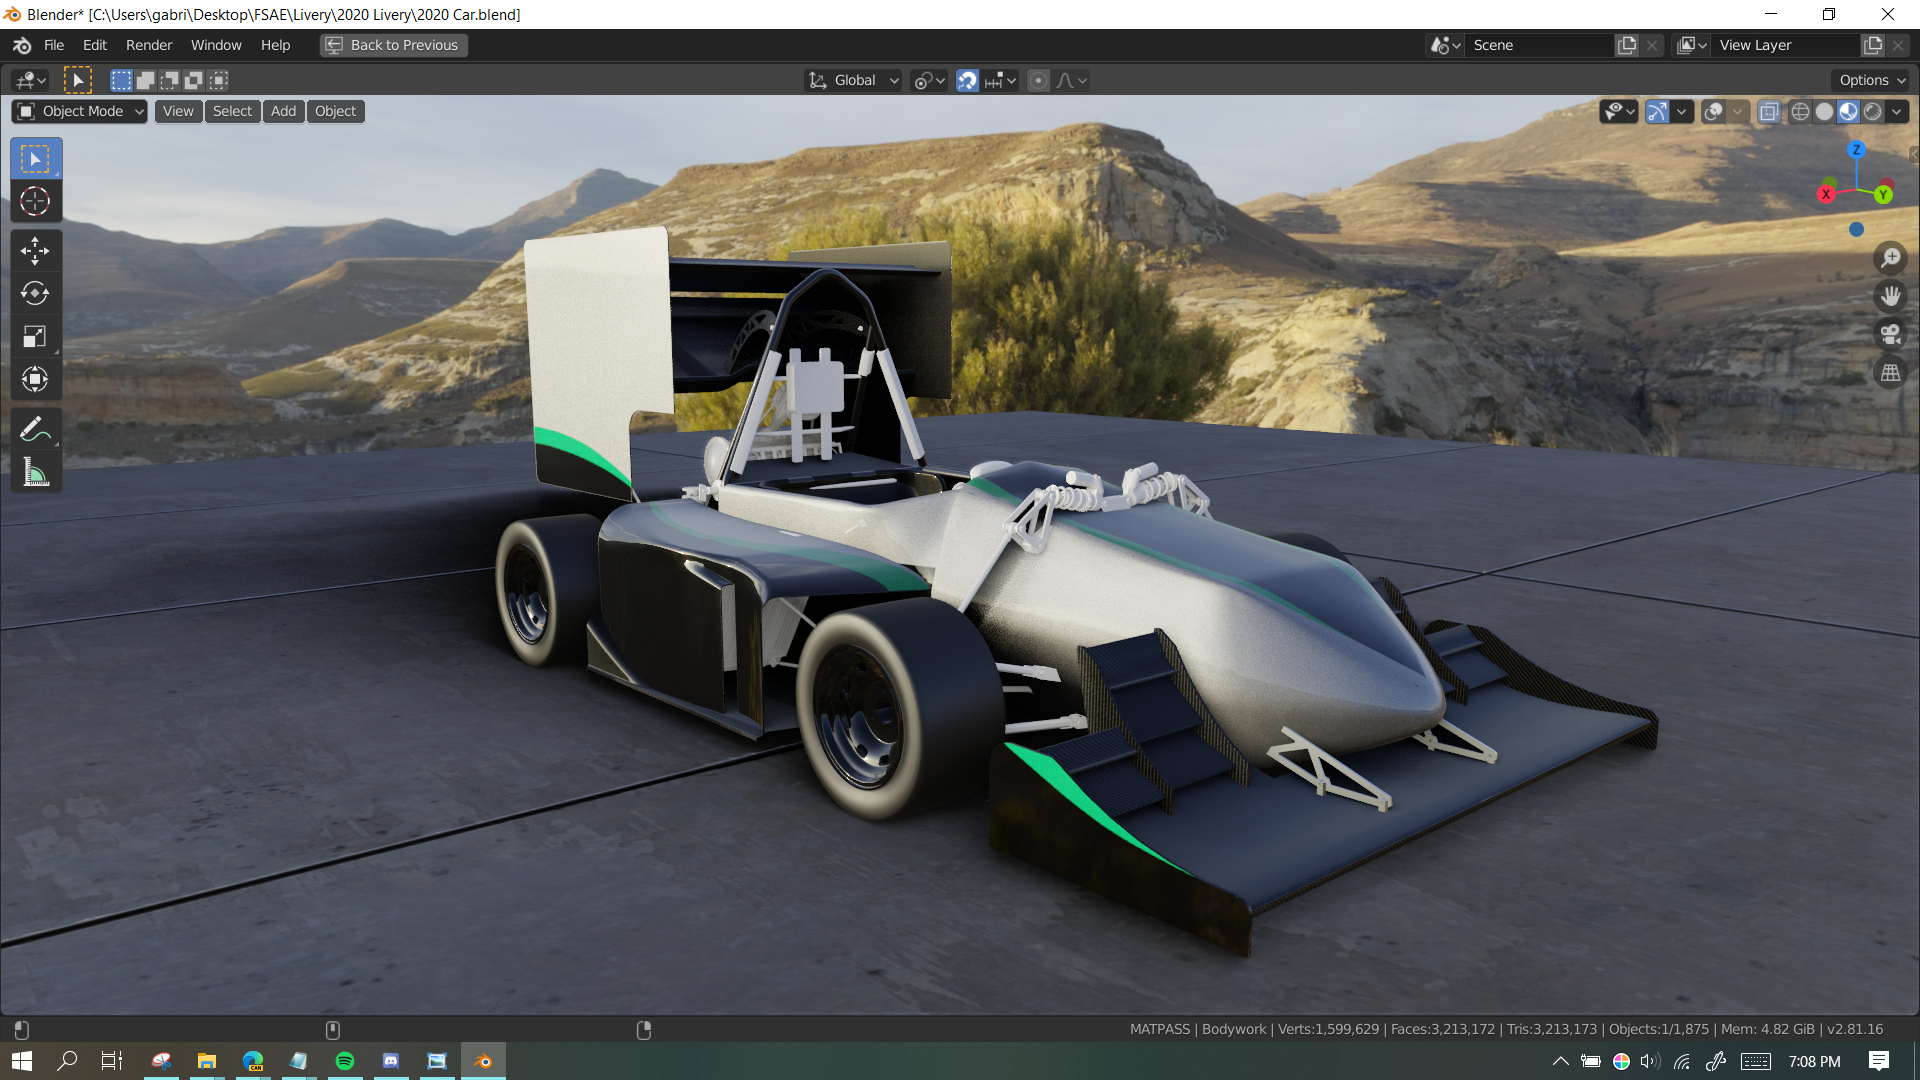Switch perspective/orthographic grid icon
This screenshot has height=1080, width=1920.
pyautogui.click(x=1890, y=373)
